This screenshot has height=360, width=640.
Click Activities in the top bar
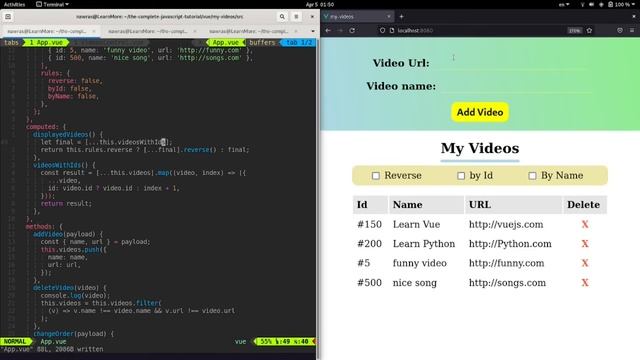click(14, 4)
